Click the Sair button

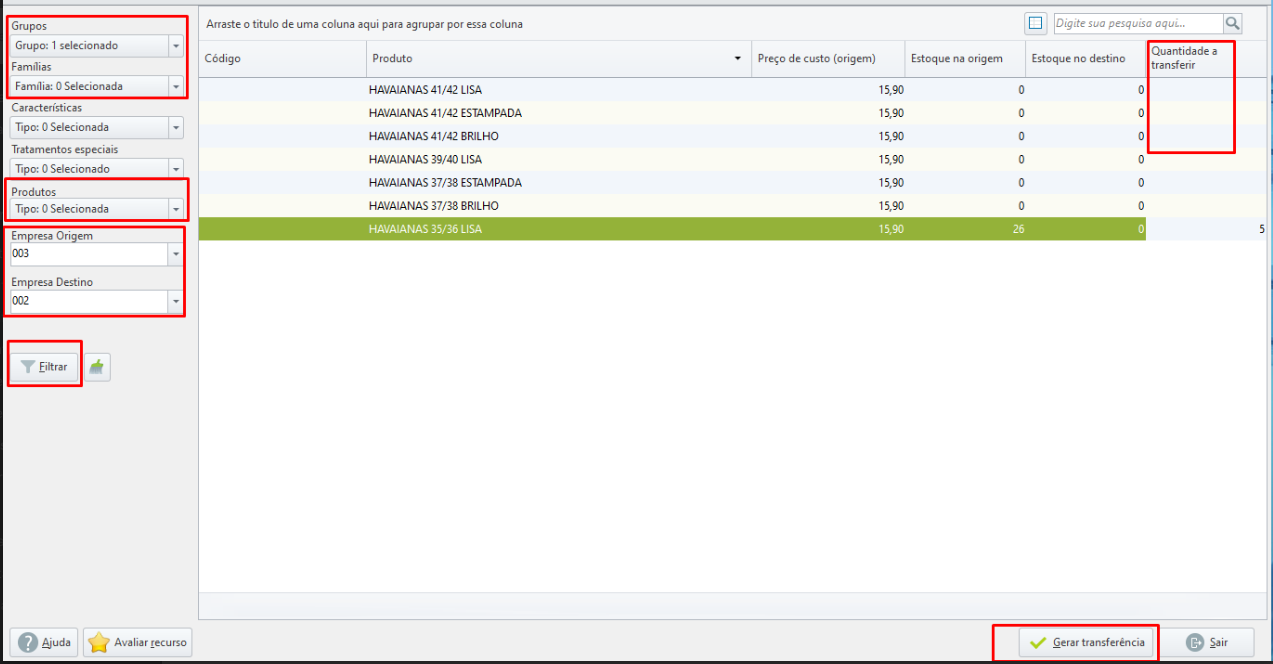[1207, 642]
